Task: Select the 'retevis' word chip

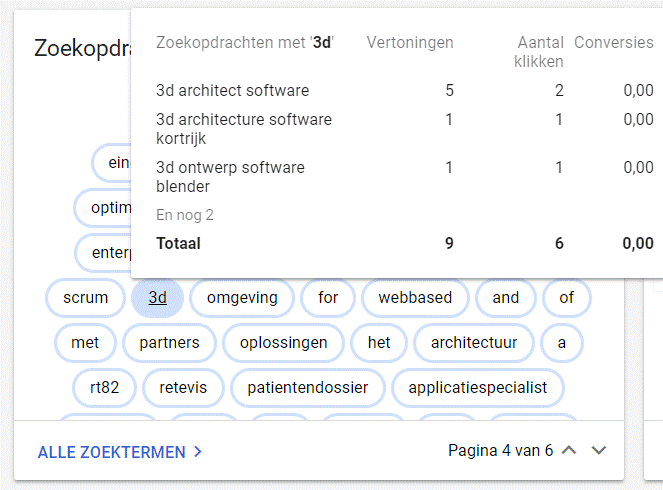Action: pos(182,387)
